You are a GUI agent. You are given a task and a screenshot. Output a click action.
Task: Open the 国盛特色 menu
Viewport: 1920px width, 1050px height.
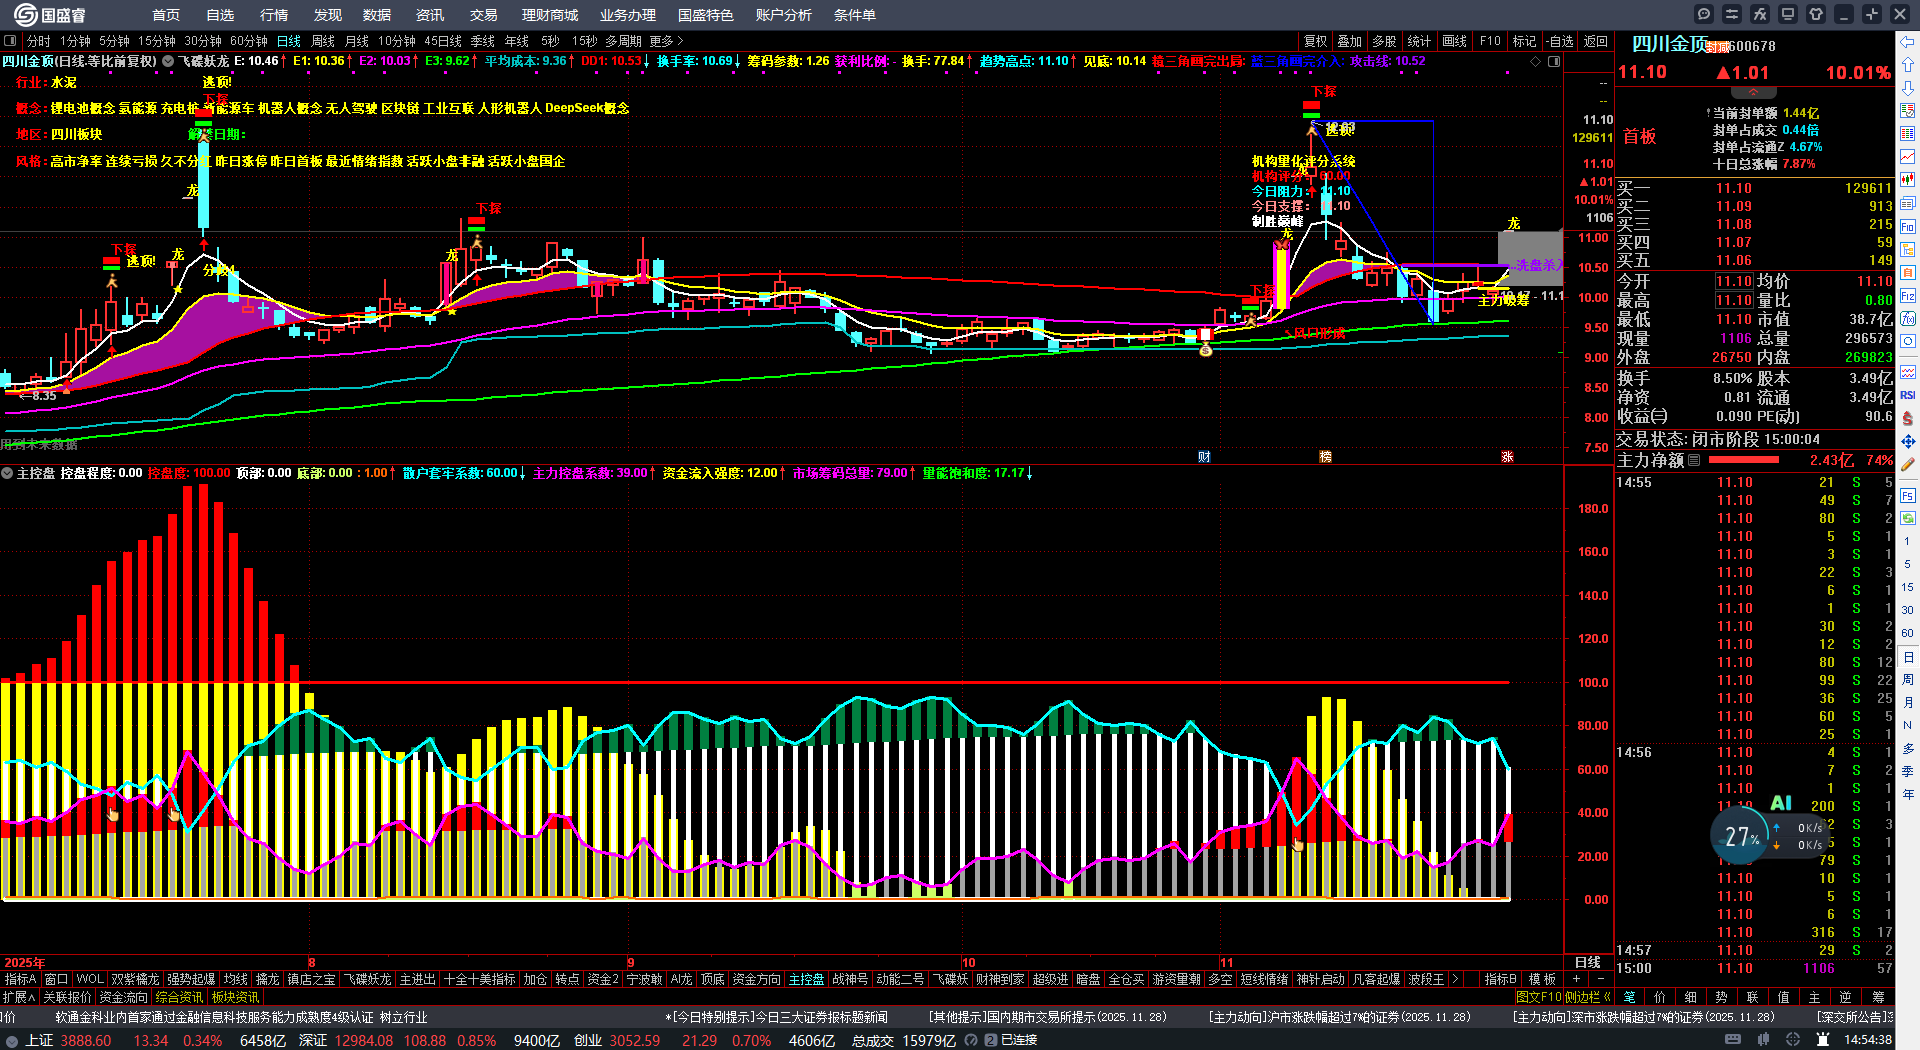tap(706, 15)
